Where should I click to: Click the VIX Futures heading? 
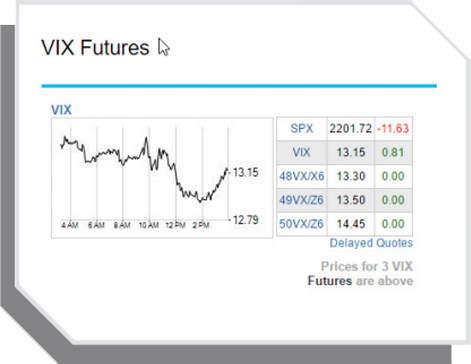click(x=95, y=47)
